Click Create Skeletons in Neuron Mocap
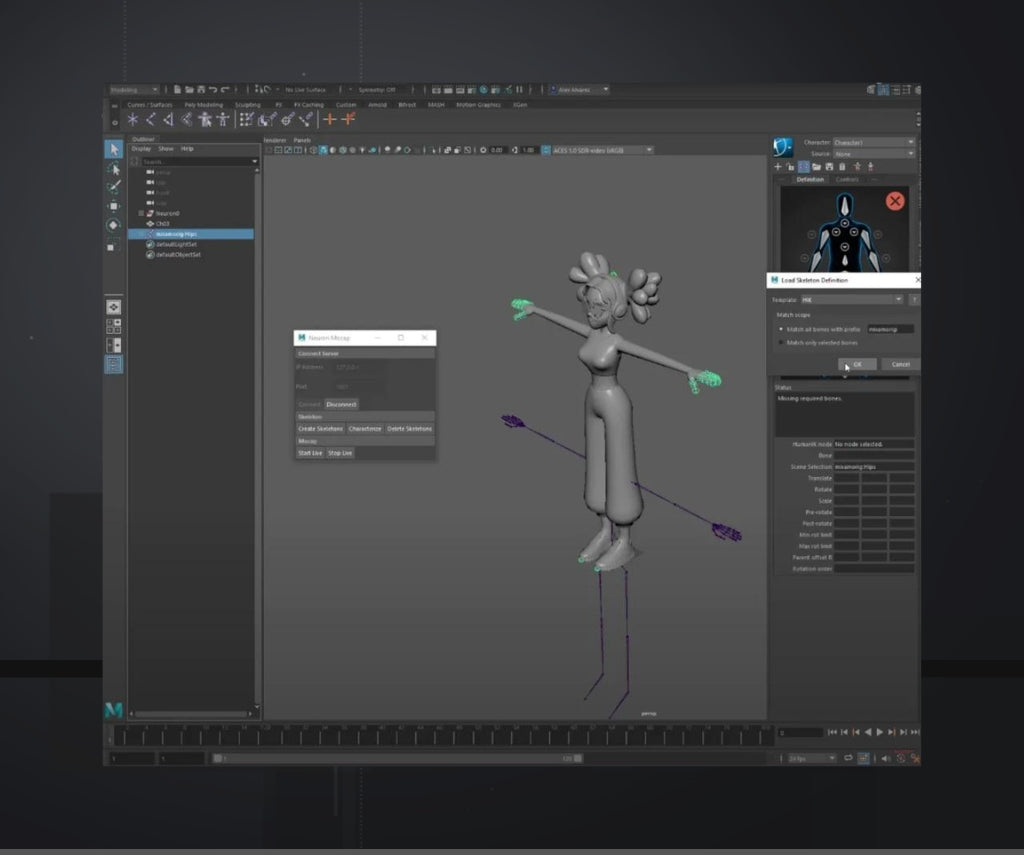The height and width of the screenshot is (855, 1024). click(320, 429)
